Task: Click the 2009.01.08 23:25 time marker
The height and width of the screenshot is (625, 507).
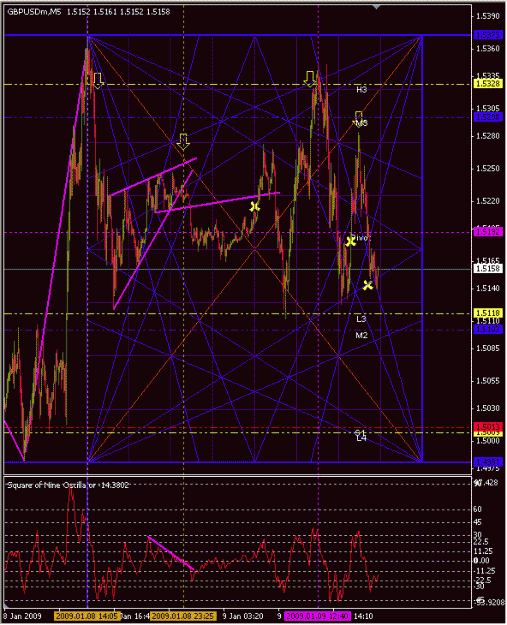Action: 183,616
